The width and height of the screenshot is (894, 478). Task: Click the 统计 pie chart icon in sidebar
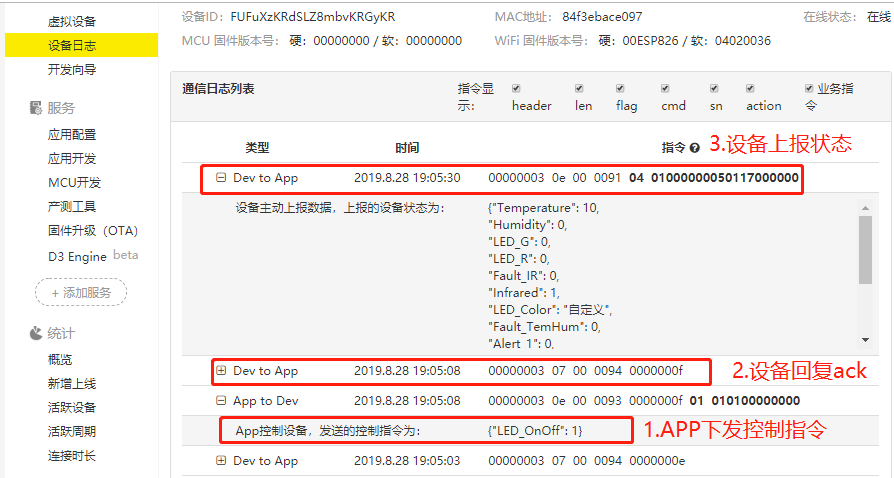[x=35, y=333]
